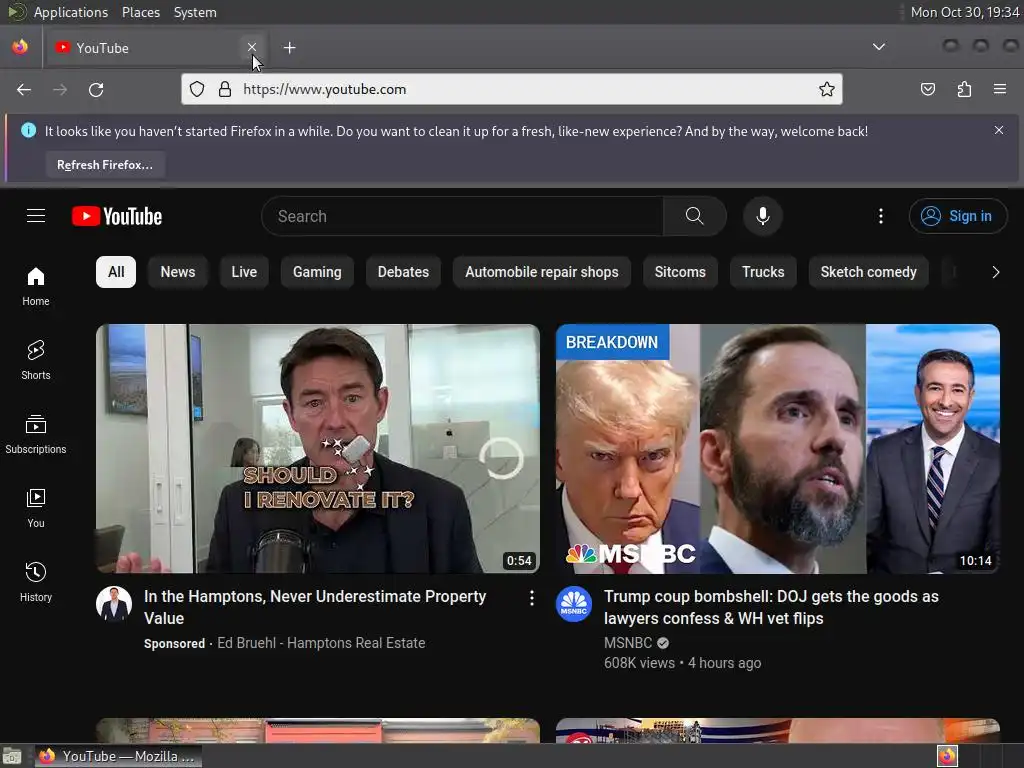Open Shorts from the sidebar
The width and height of the screenshot is (1024, 768).
point(36,360)
